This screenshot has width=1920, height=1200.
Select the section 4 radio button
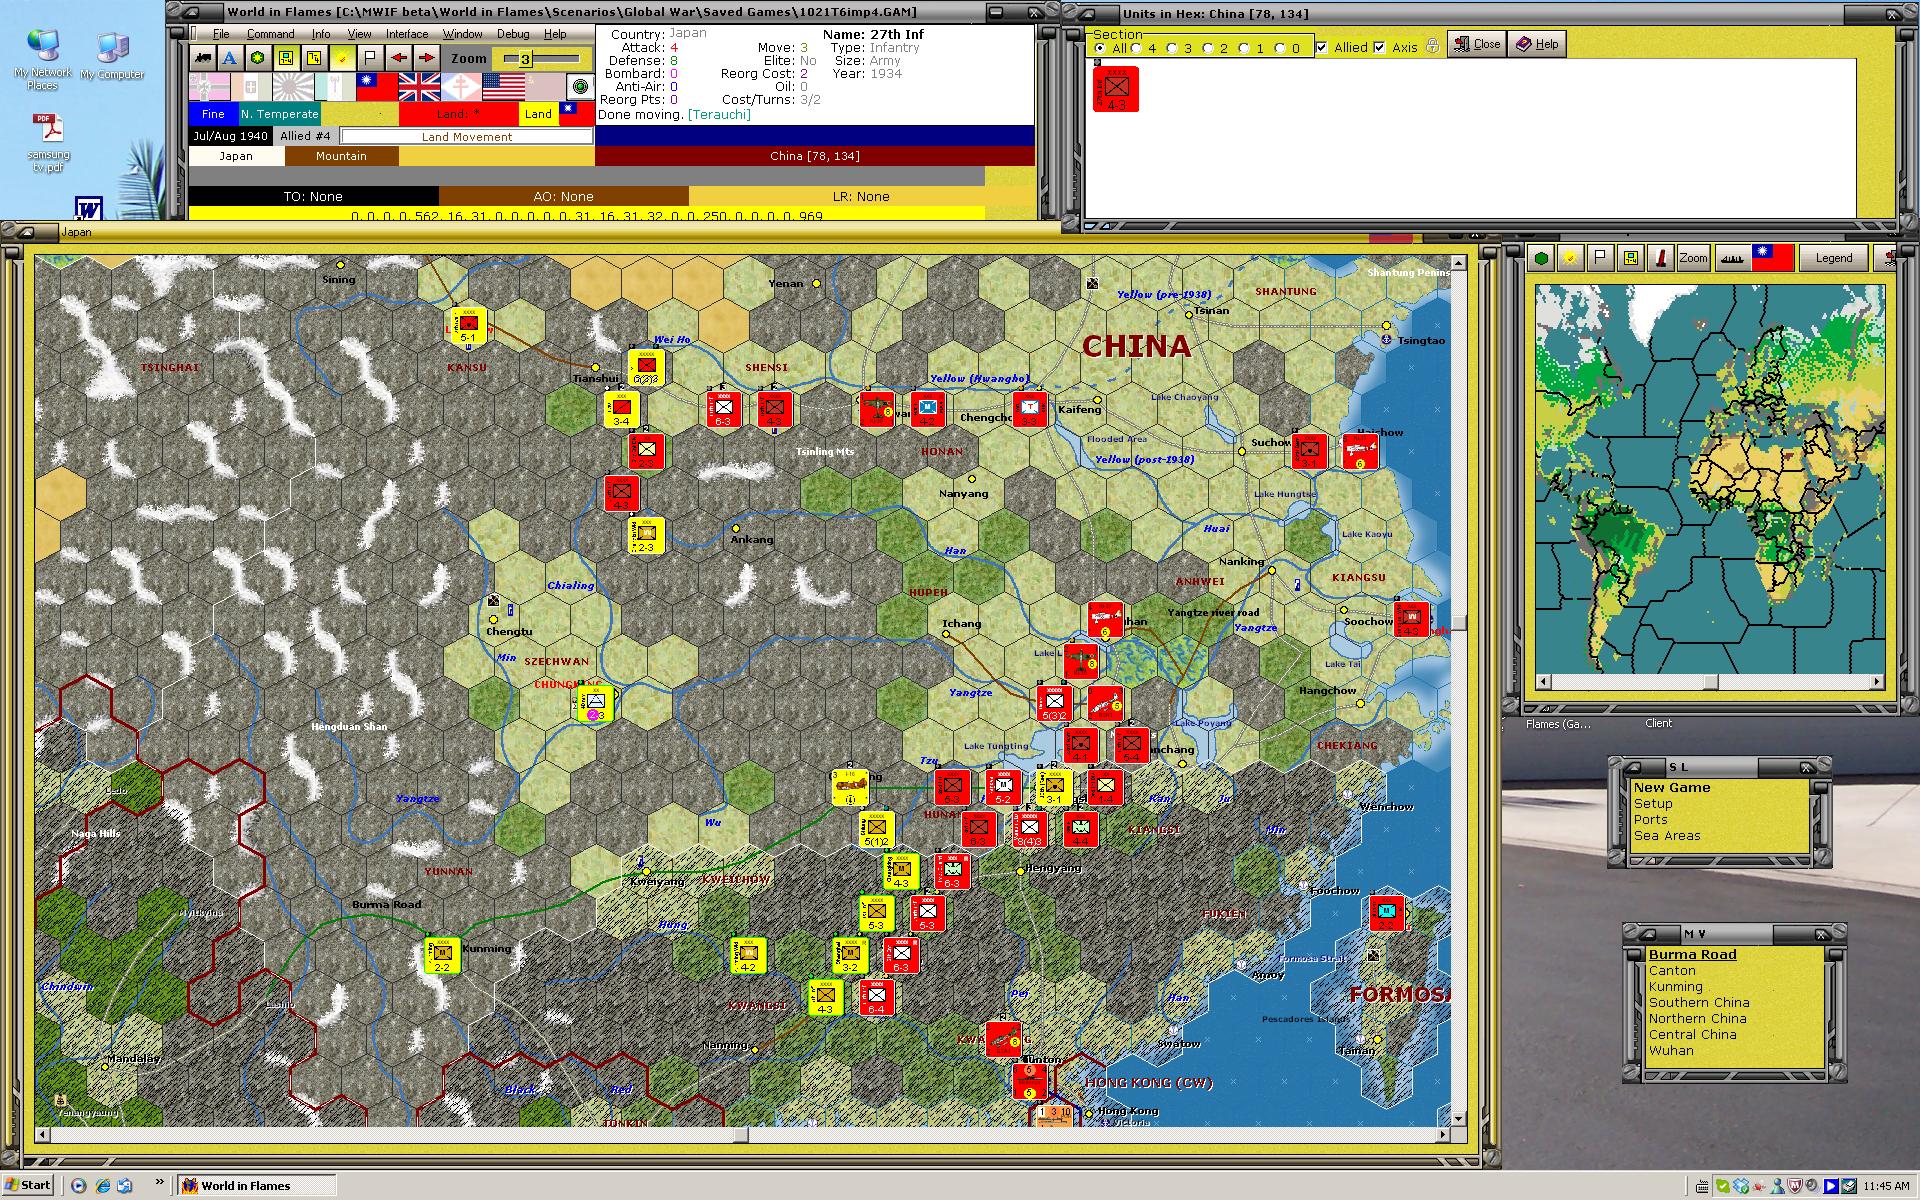[x=1136, y=48]
